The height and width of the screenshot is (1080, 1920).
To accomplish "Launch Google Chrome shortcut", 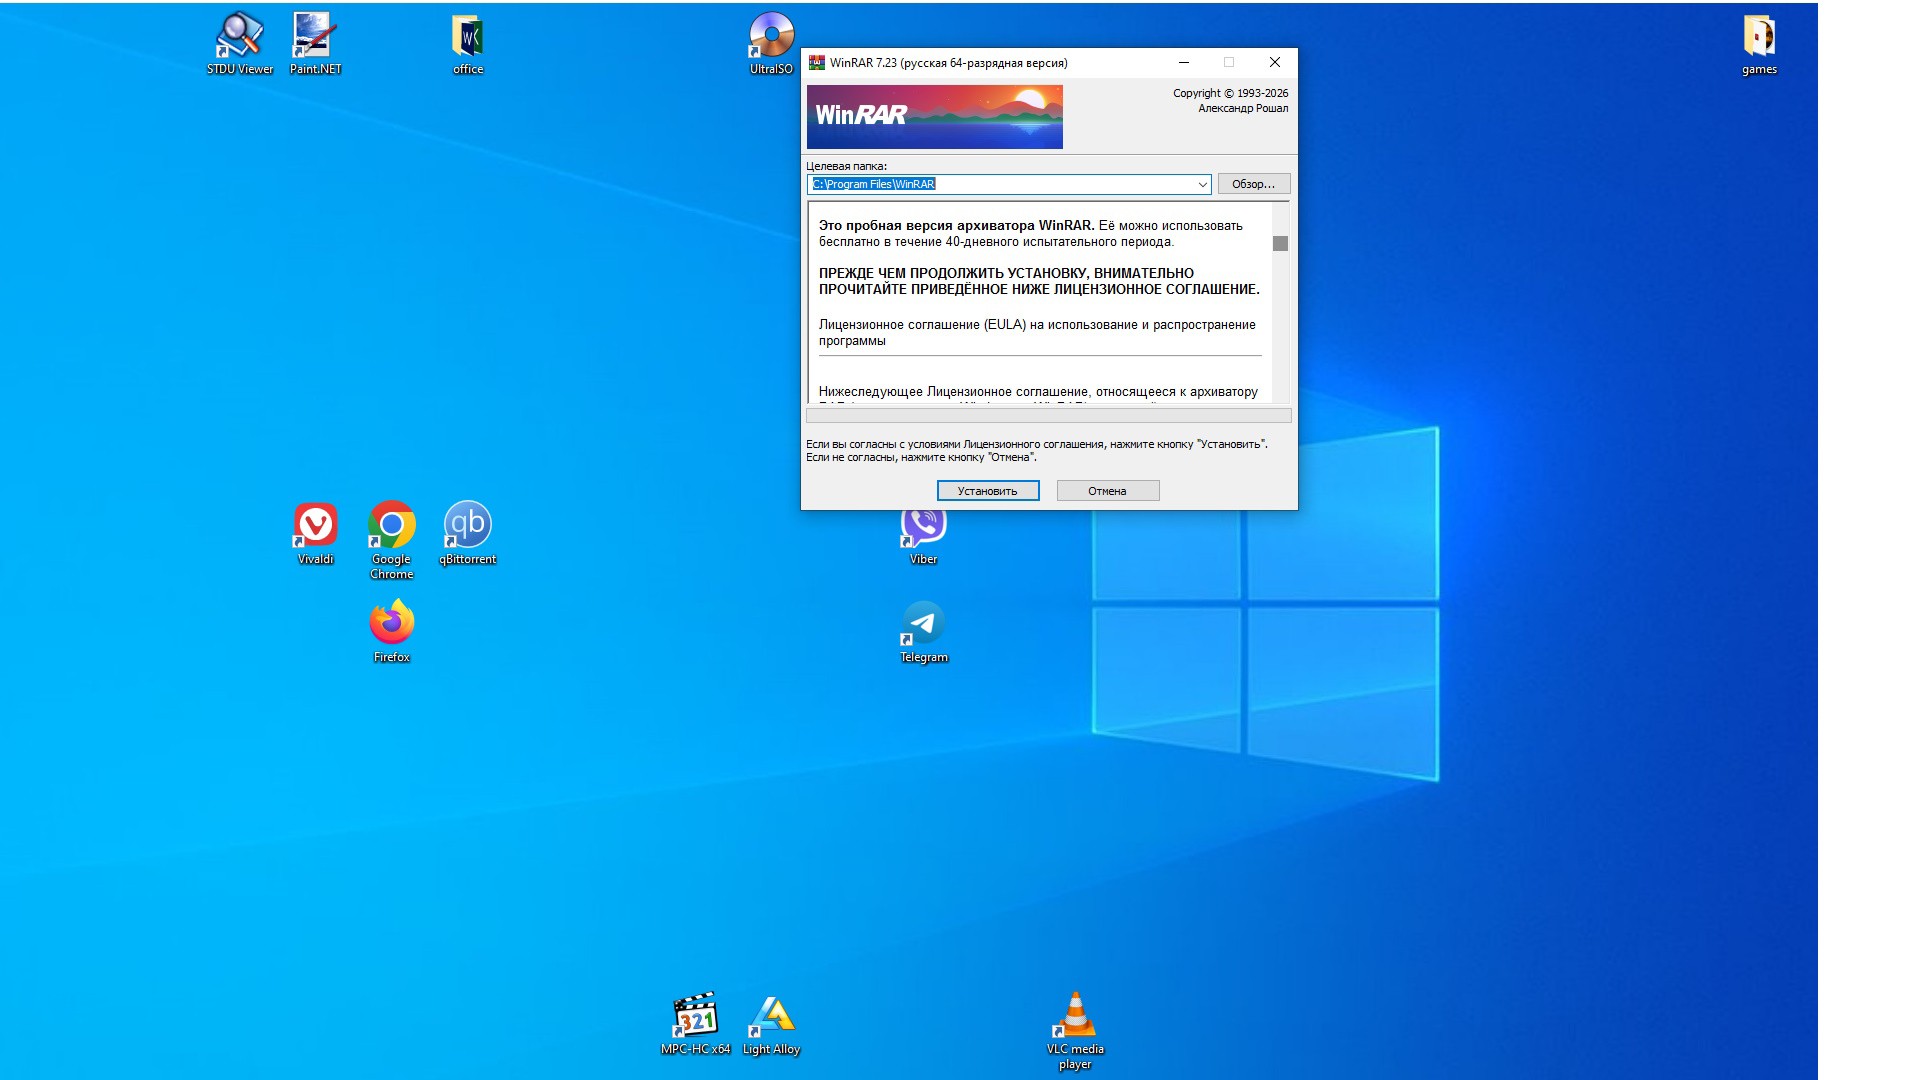I will click(392, 540).
